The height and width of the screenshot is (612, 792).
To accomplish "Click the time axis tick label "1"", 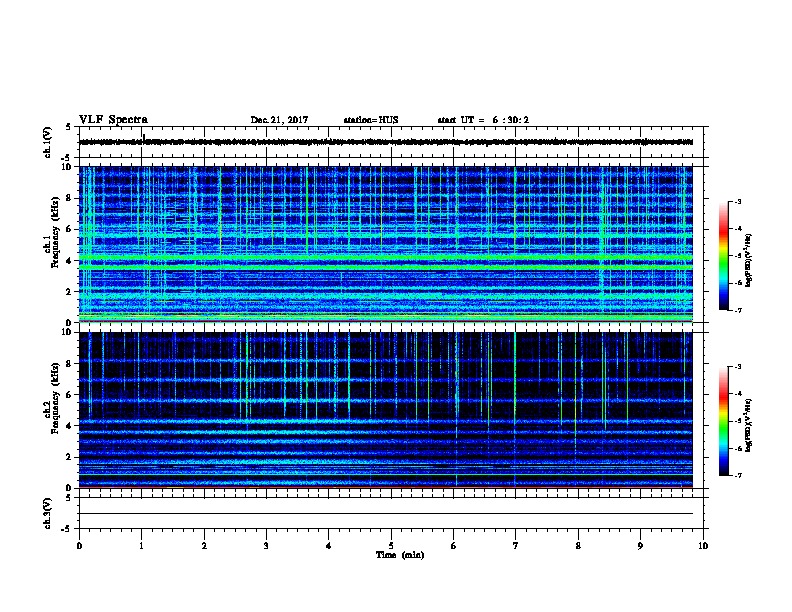I will [141, 545].
